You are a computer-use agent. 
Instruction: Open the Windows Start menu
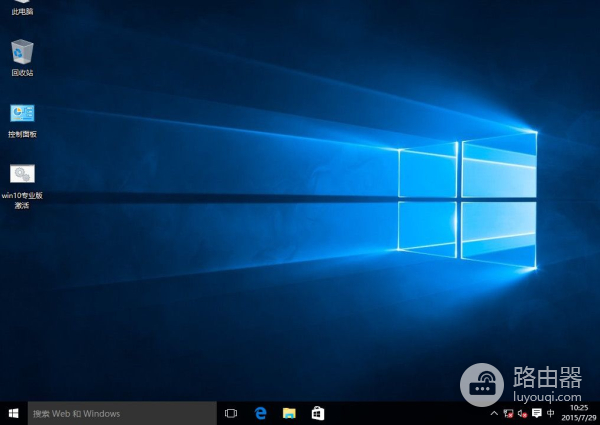pos(14,413)
